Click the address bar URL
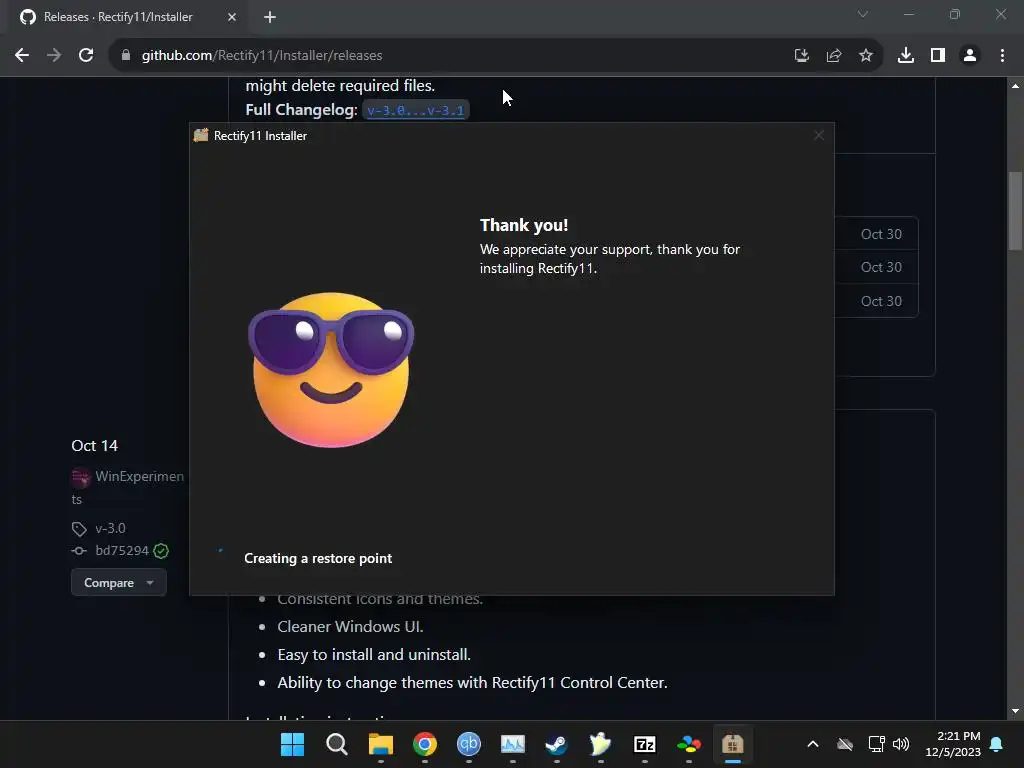1024x768 pixels. click(x=262, y=56)
